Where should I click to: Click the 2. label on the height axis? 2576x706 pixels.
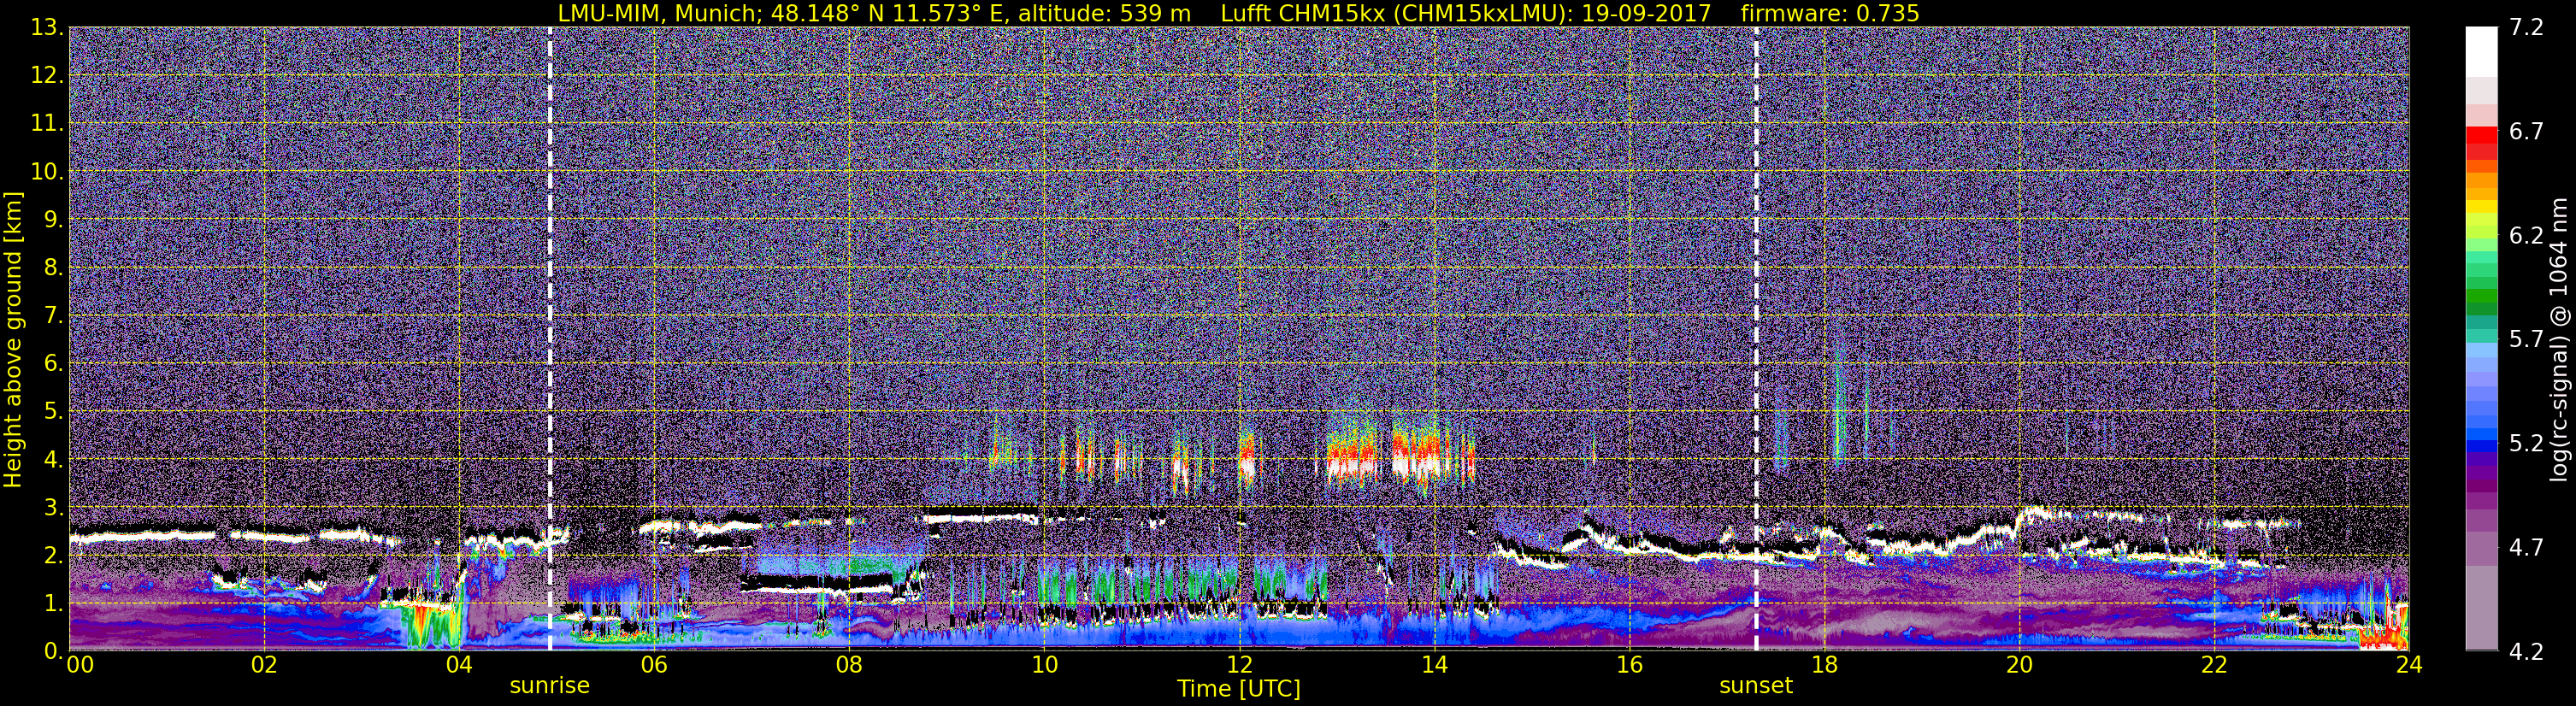click(52, 555)
